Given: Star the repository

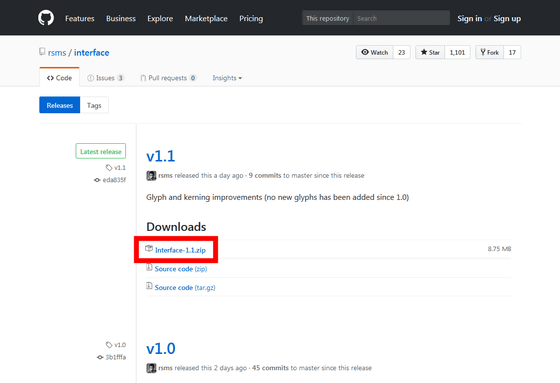Looking at the screenshot, I should coord(430,53).
